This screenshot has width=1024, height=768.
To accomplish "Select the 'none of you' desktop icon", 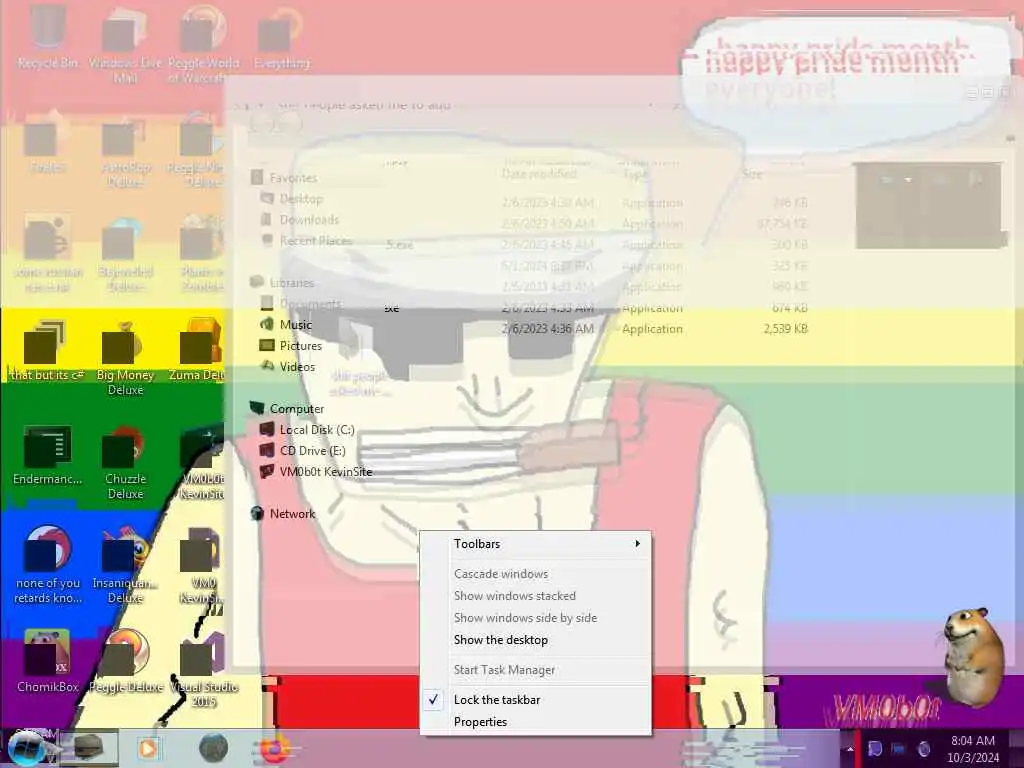I will 47,567.
